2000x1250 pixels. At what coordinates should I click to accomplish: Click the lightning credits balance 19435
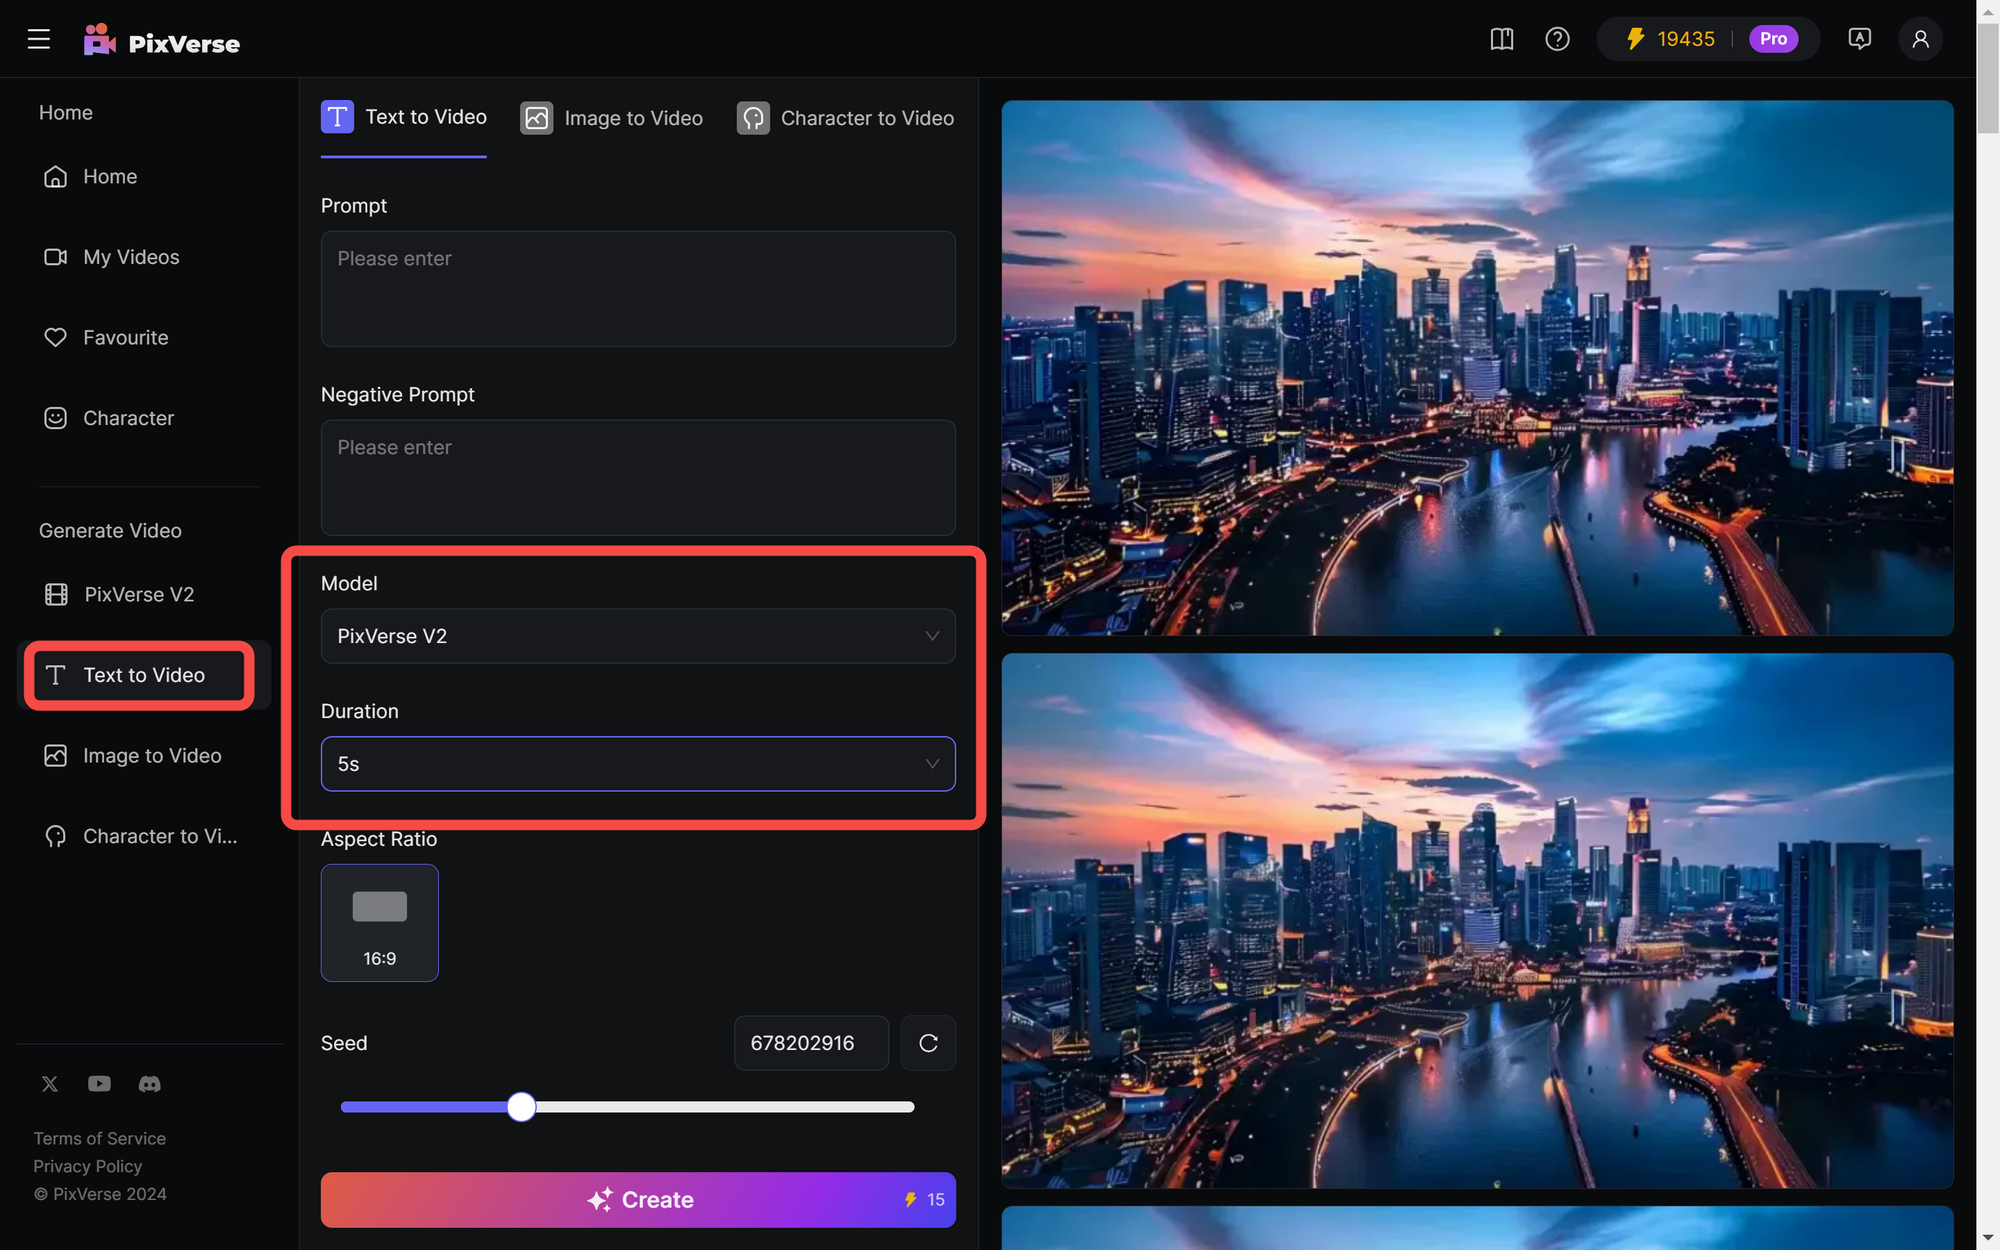[x=1670, y=39]
